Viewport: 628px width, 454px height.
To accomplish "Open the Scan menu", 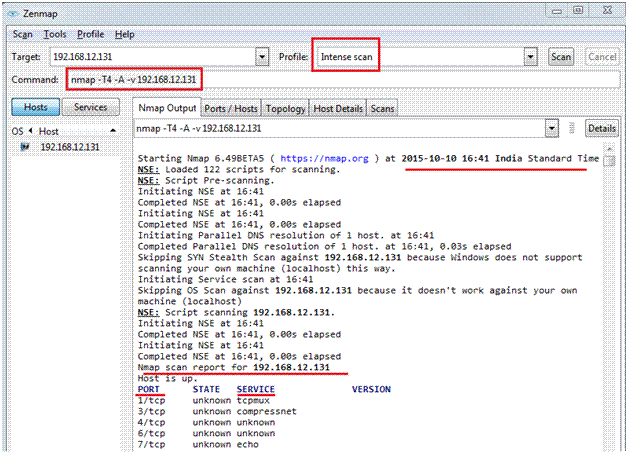I will 22,34.
